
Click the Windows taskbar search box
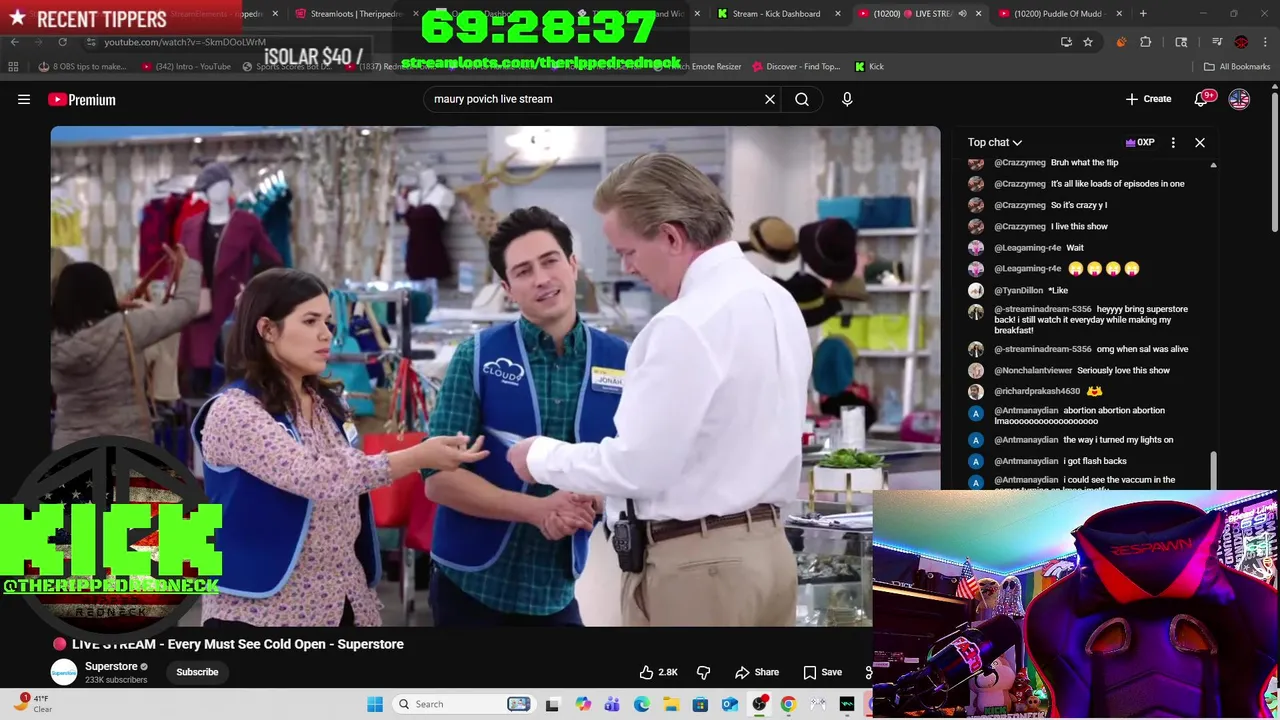(x=462, y=704)
